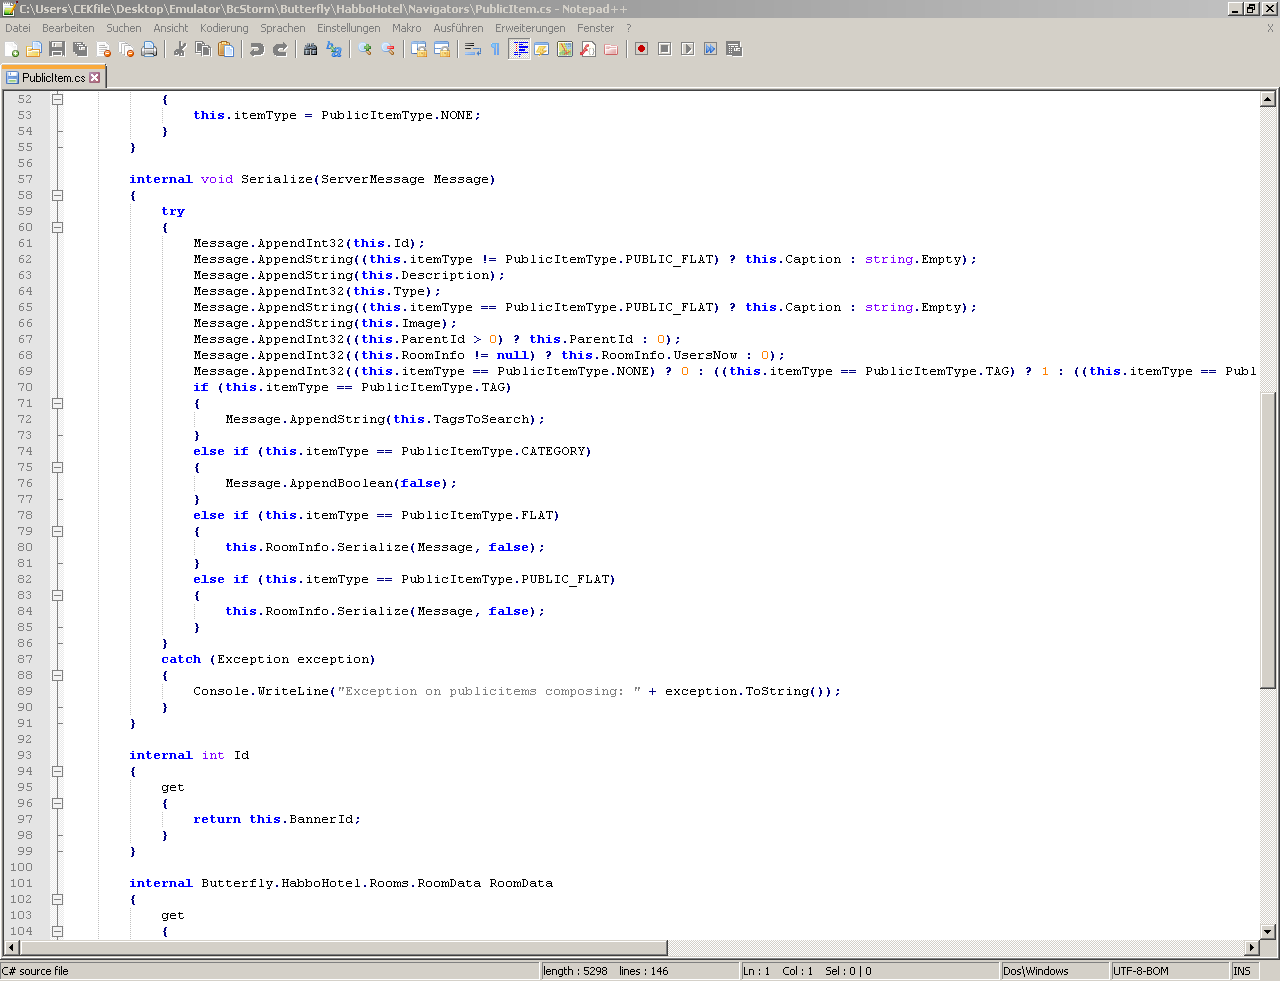Viewport: 1280px width, 982px height.
Task: Collapse fold marker at line 71
Action: (x=58, y=404)
